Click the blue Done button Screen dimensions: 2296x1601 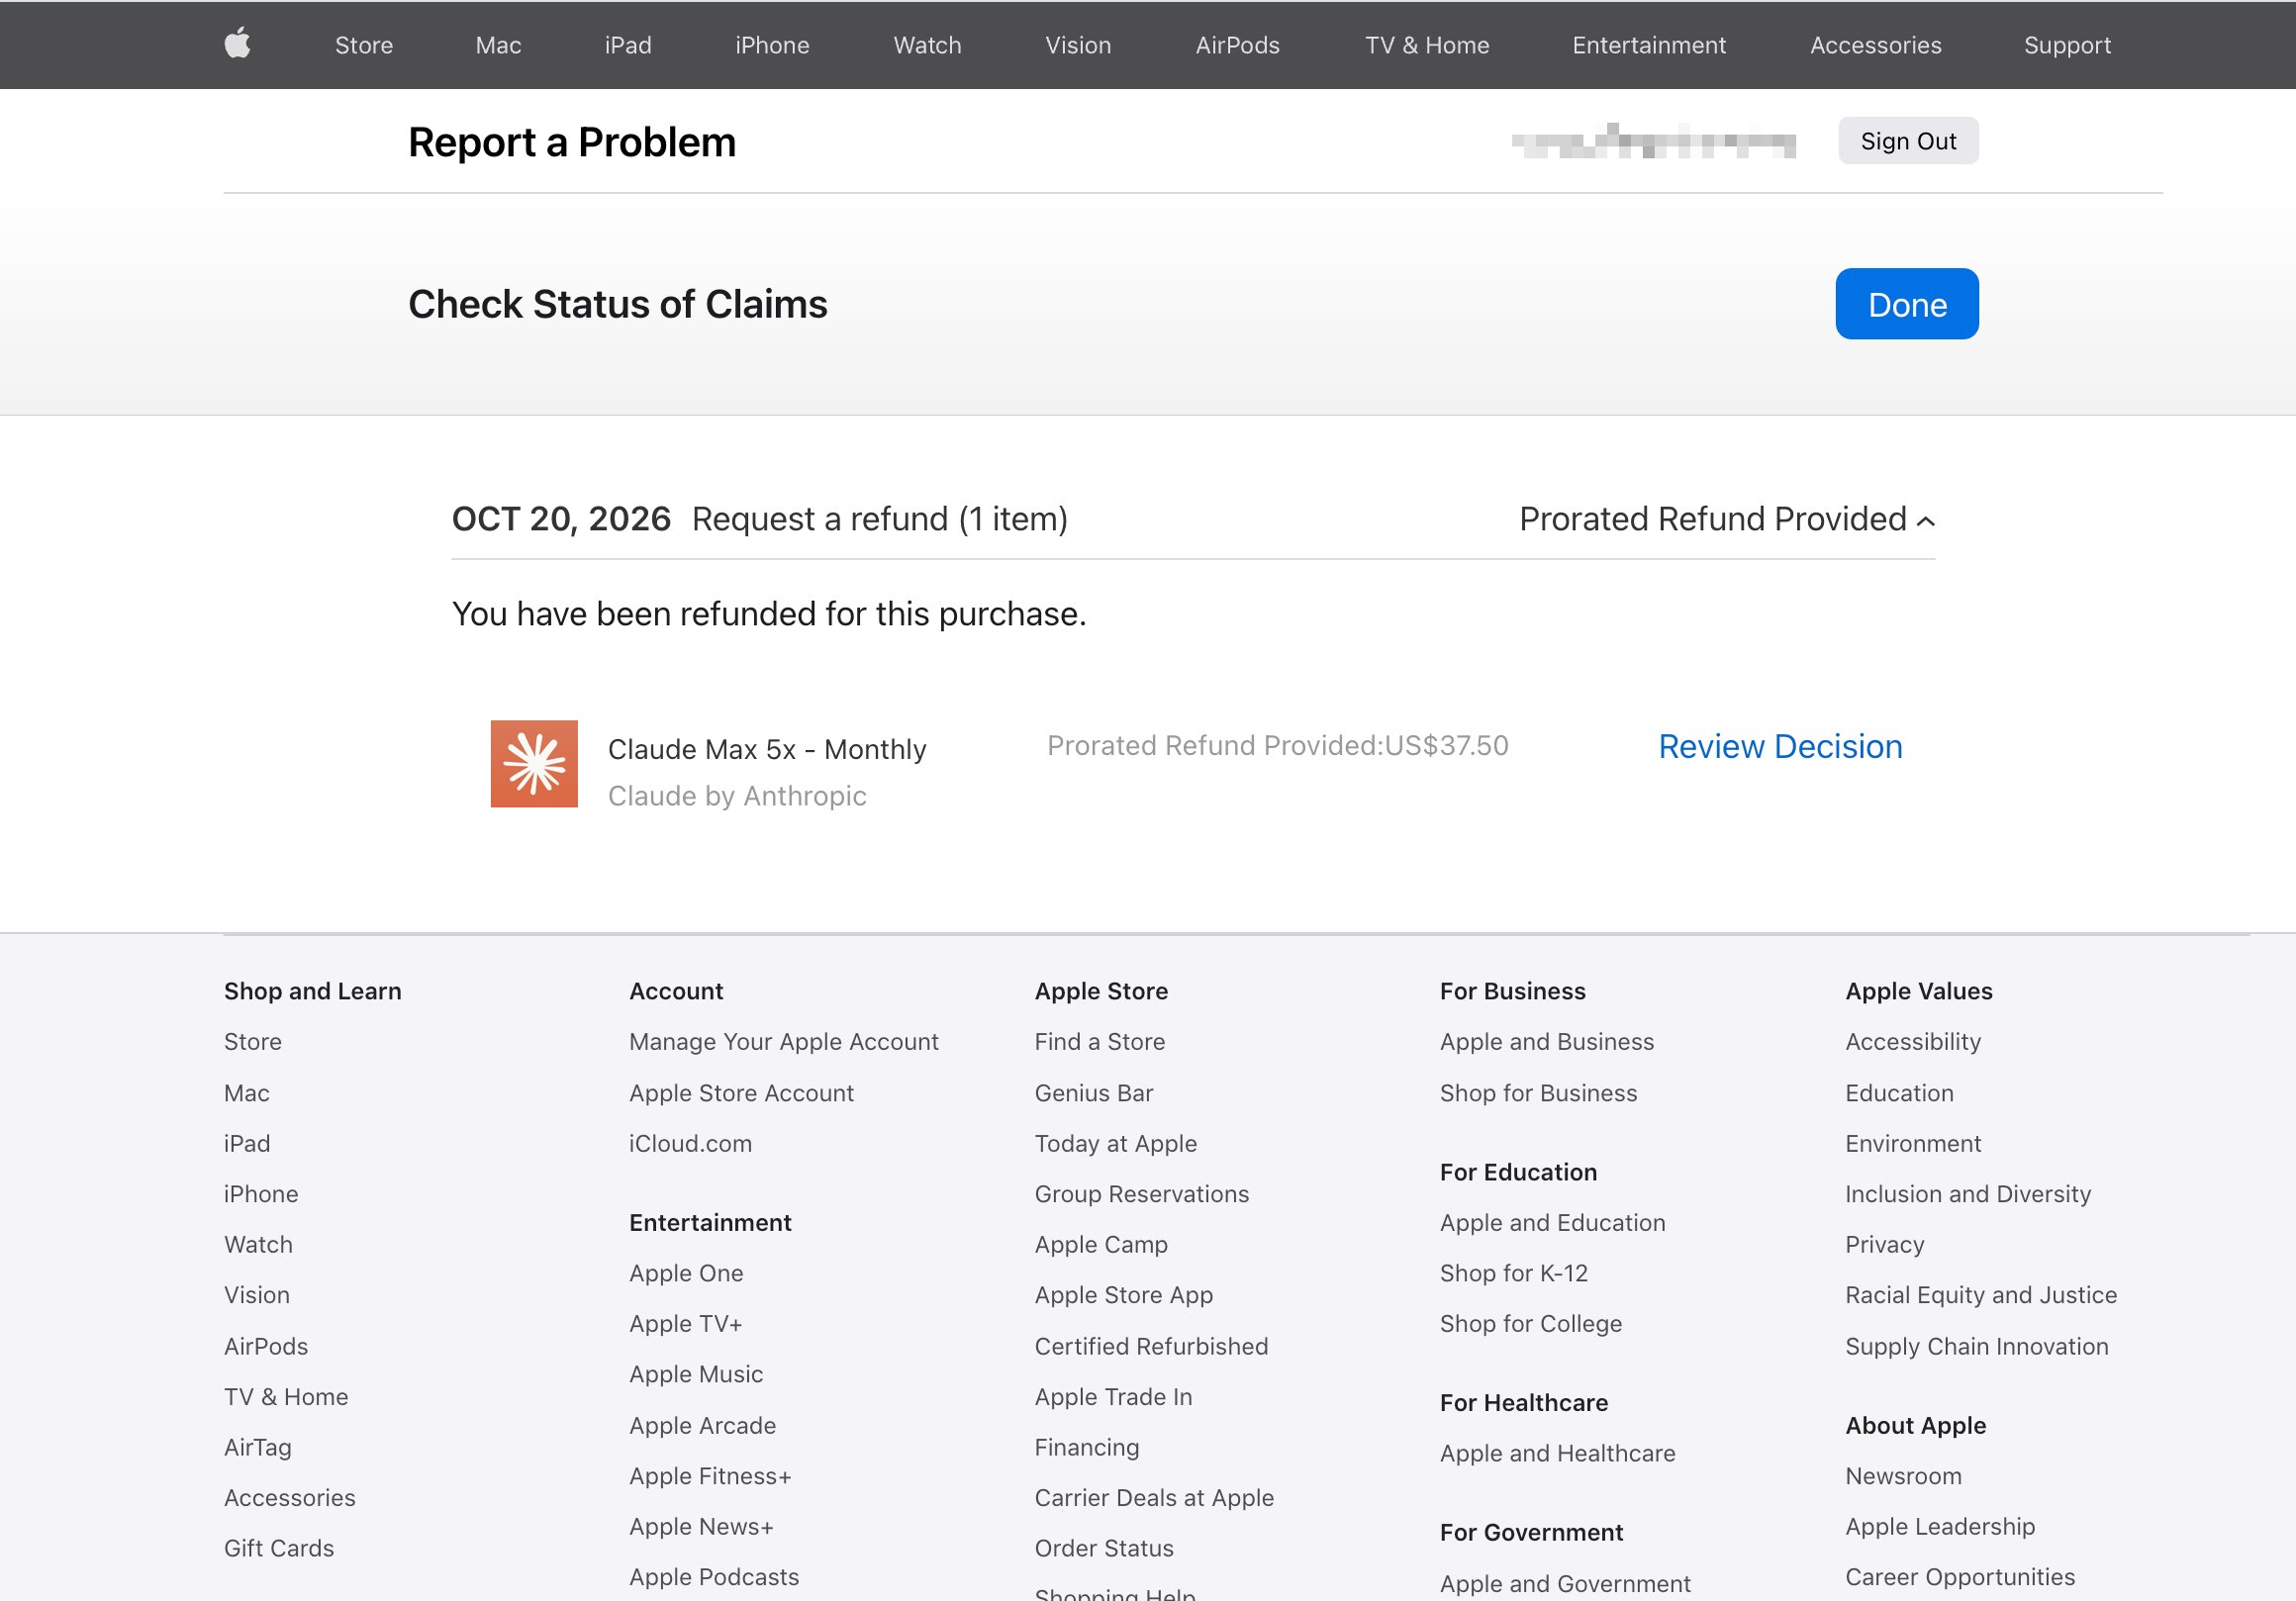click(x=1907, y=304)
